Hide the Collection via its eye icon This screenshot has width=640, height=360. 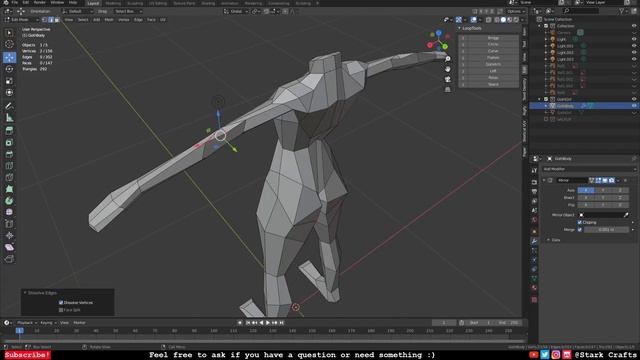point(634,26)
